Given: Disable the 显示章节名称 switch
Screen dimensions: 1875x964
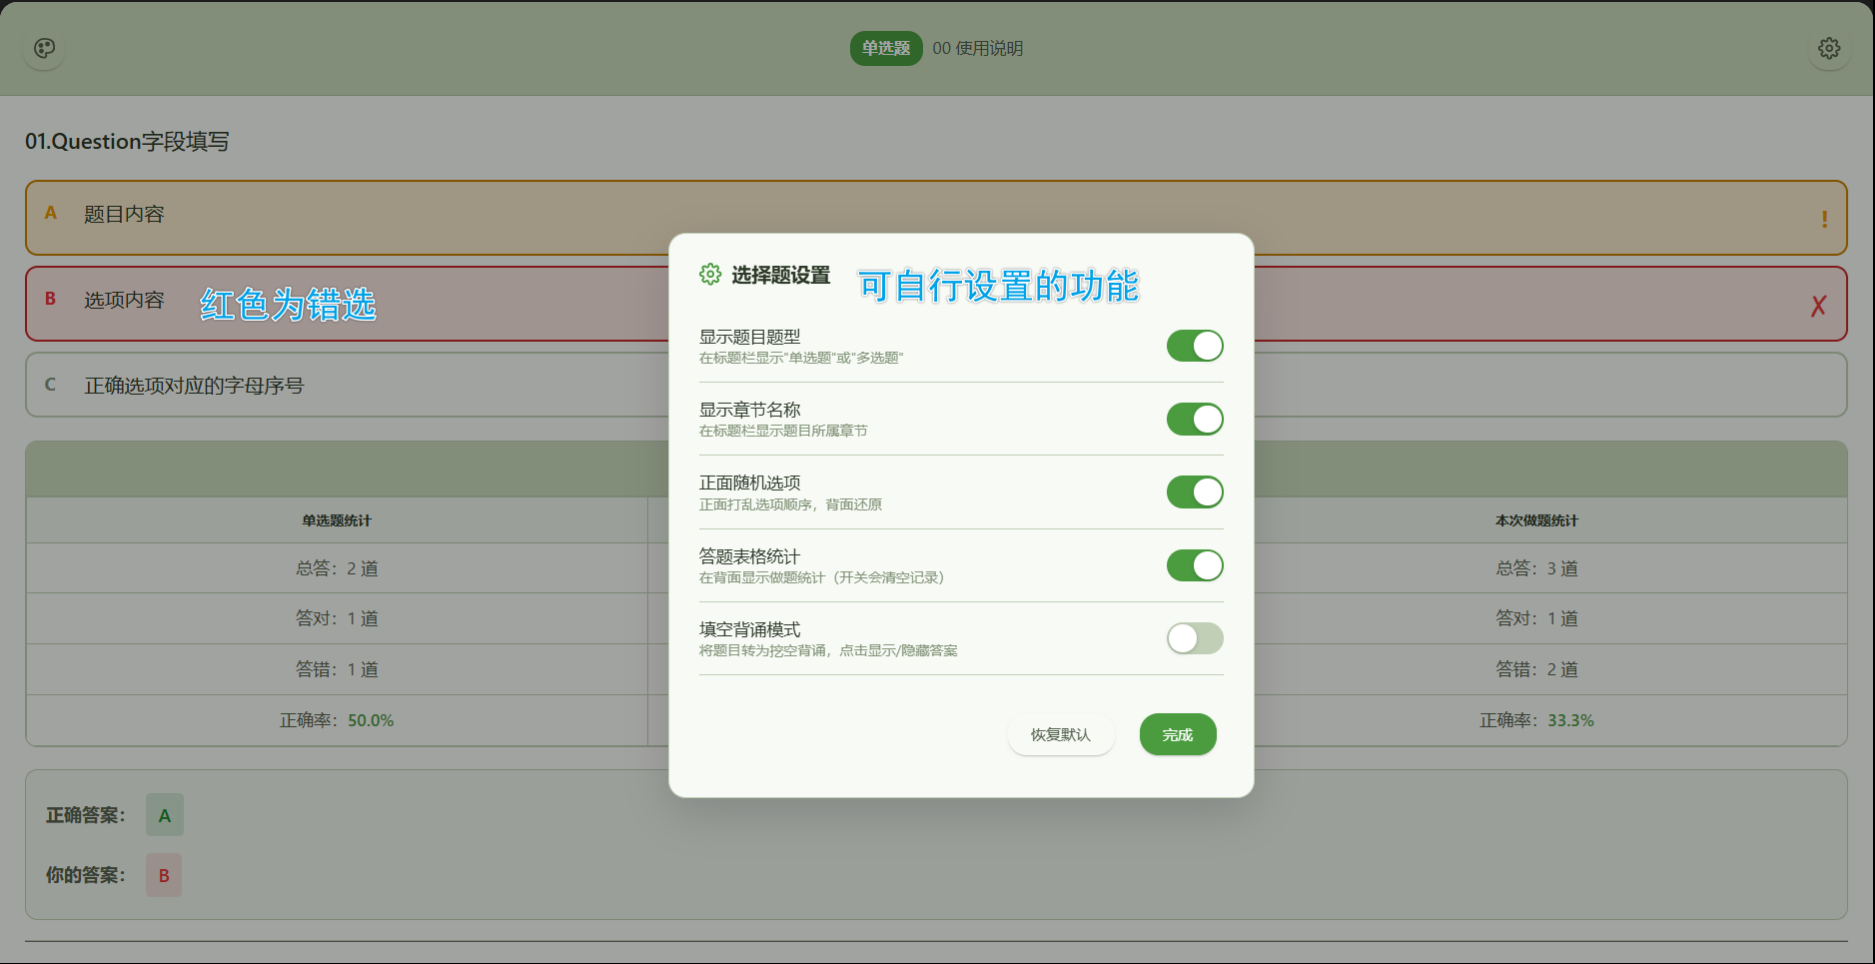Looking at the screenshot, I should tap(1195, 419).
